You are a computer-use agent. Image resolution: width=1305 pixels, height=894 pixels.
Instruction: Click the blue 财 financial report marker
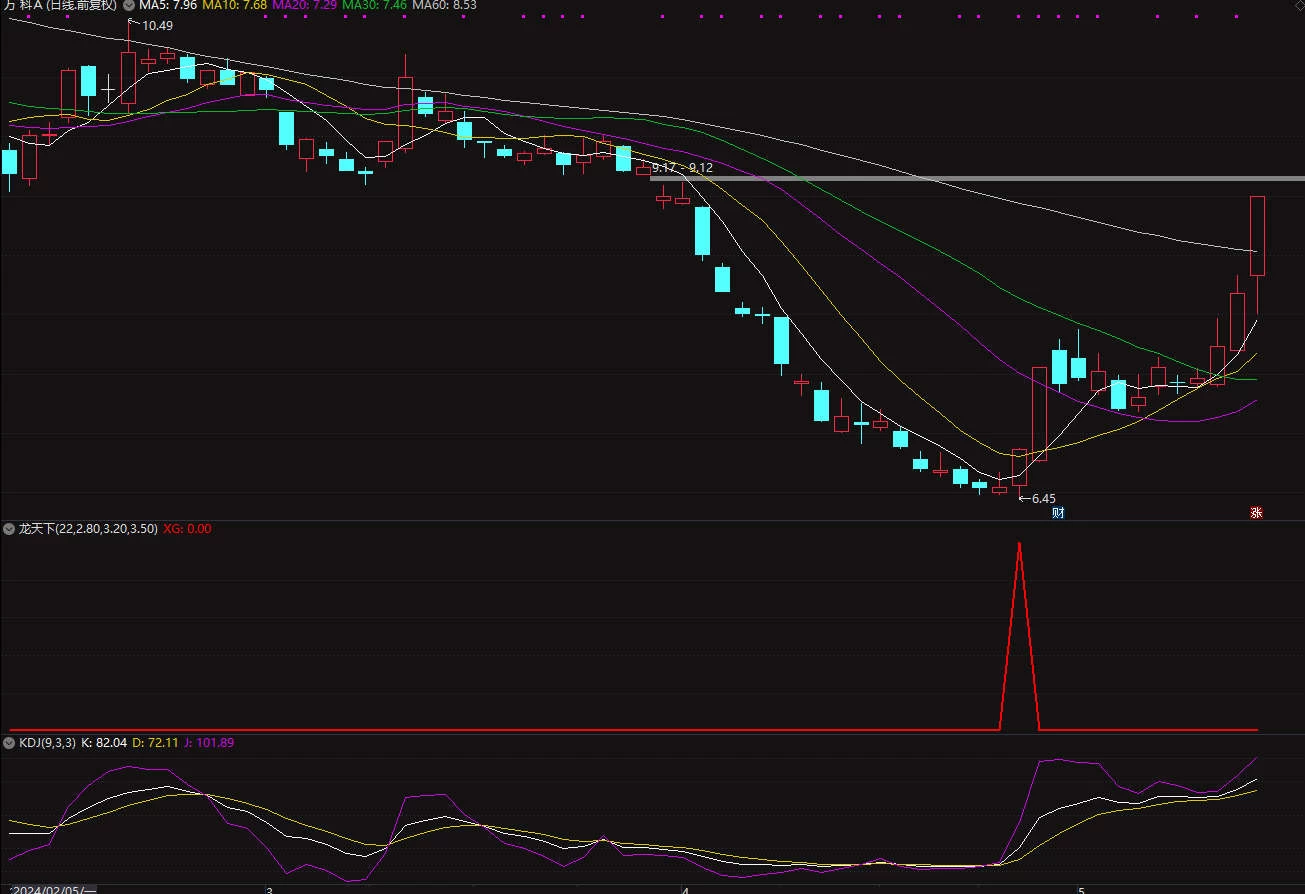coord(1058,513)
